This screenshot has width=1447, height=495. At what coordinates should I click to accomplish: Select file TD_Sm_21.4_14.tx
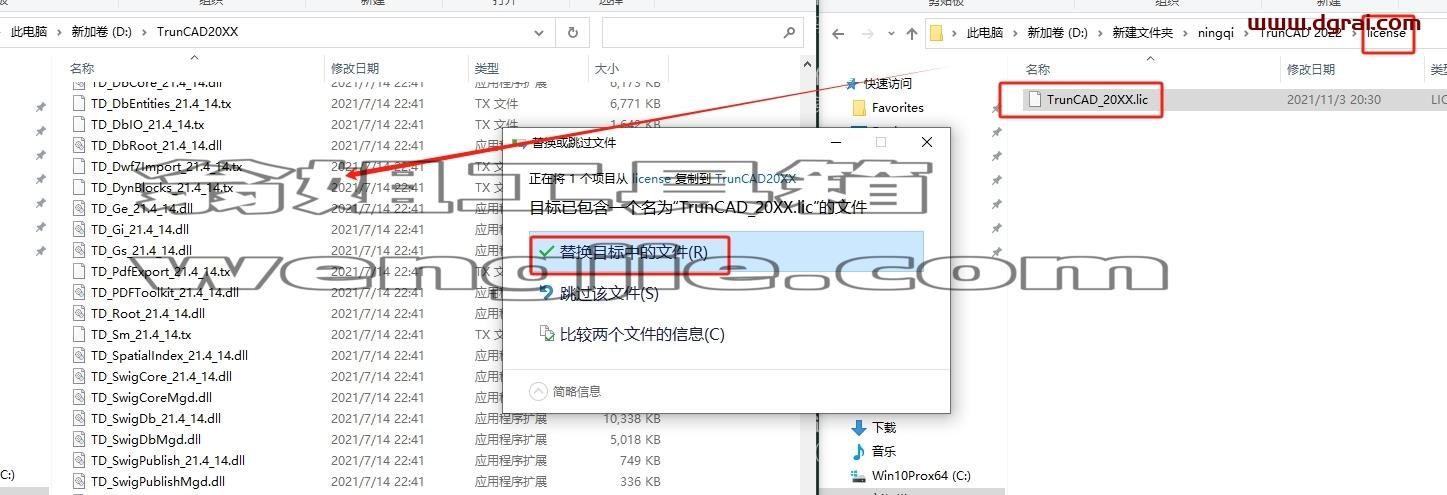(x=141, y=334)
